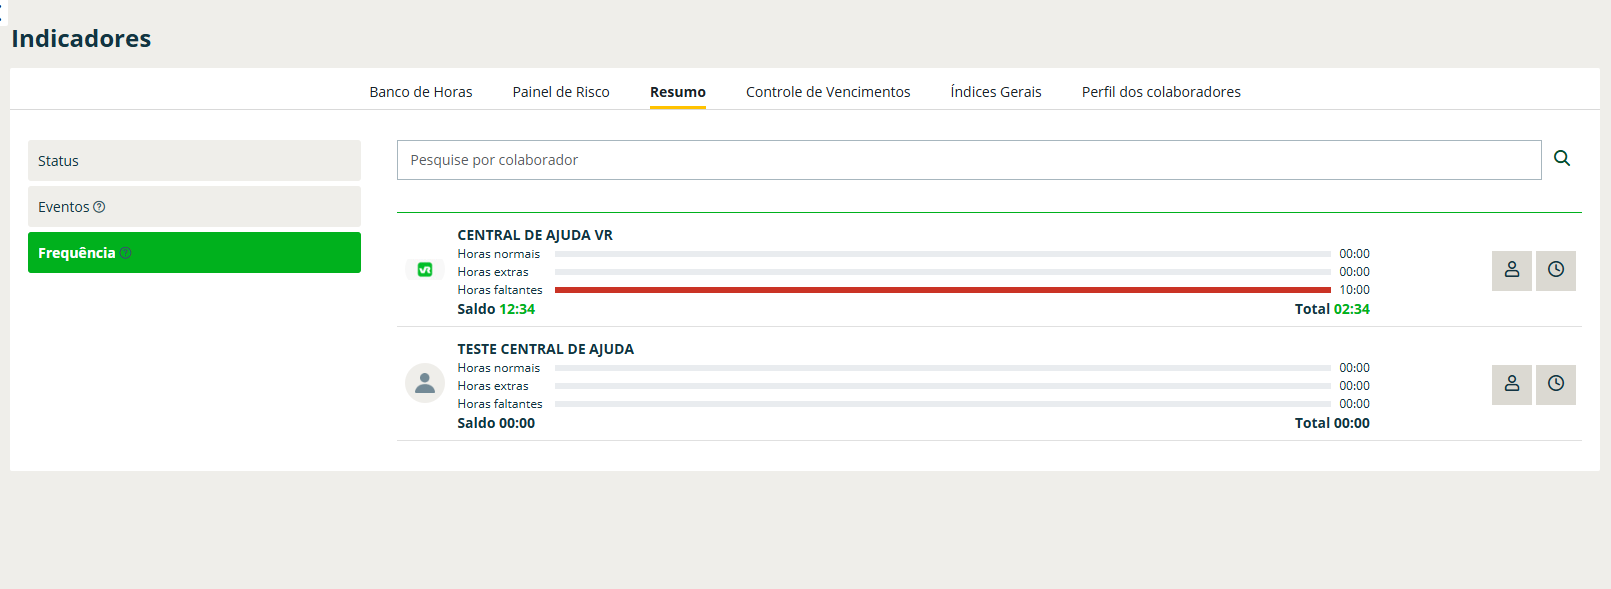Image resolution: width=1611 pixels, height=589 pixels.
Task: Open clock icon for TESTE CENTRAL DE AJUDA
Action: point(1555,384)
